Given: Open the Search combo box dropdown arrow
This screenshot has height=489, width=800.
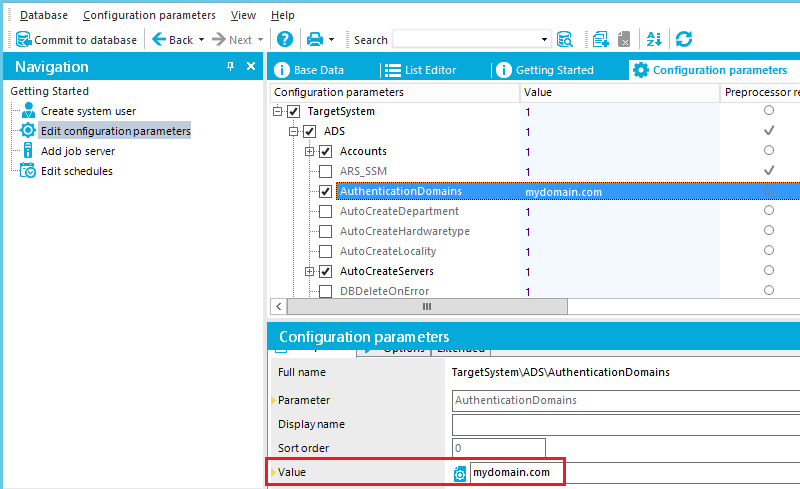Looking at the screenshot, I should 545,40.
